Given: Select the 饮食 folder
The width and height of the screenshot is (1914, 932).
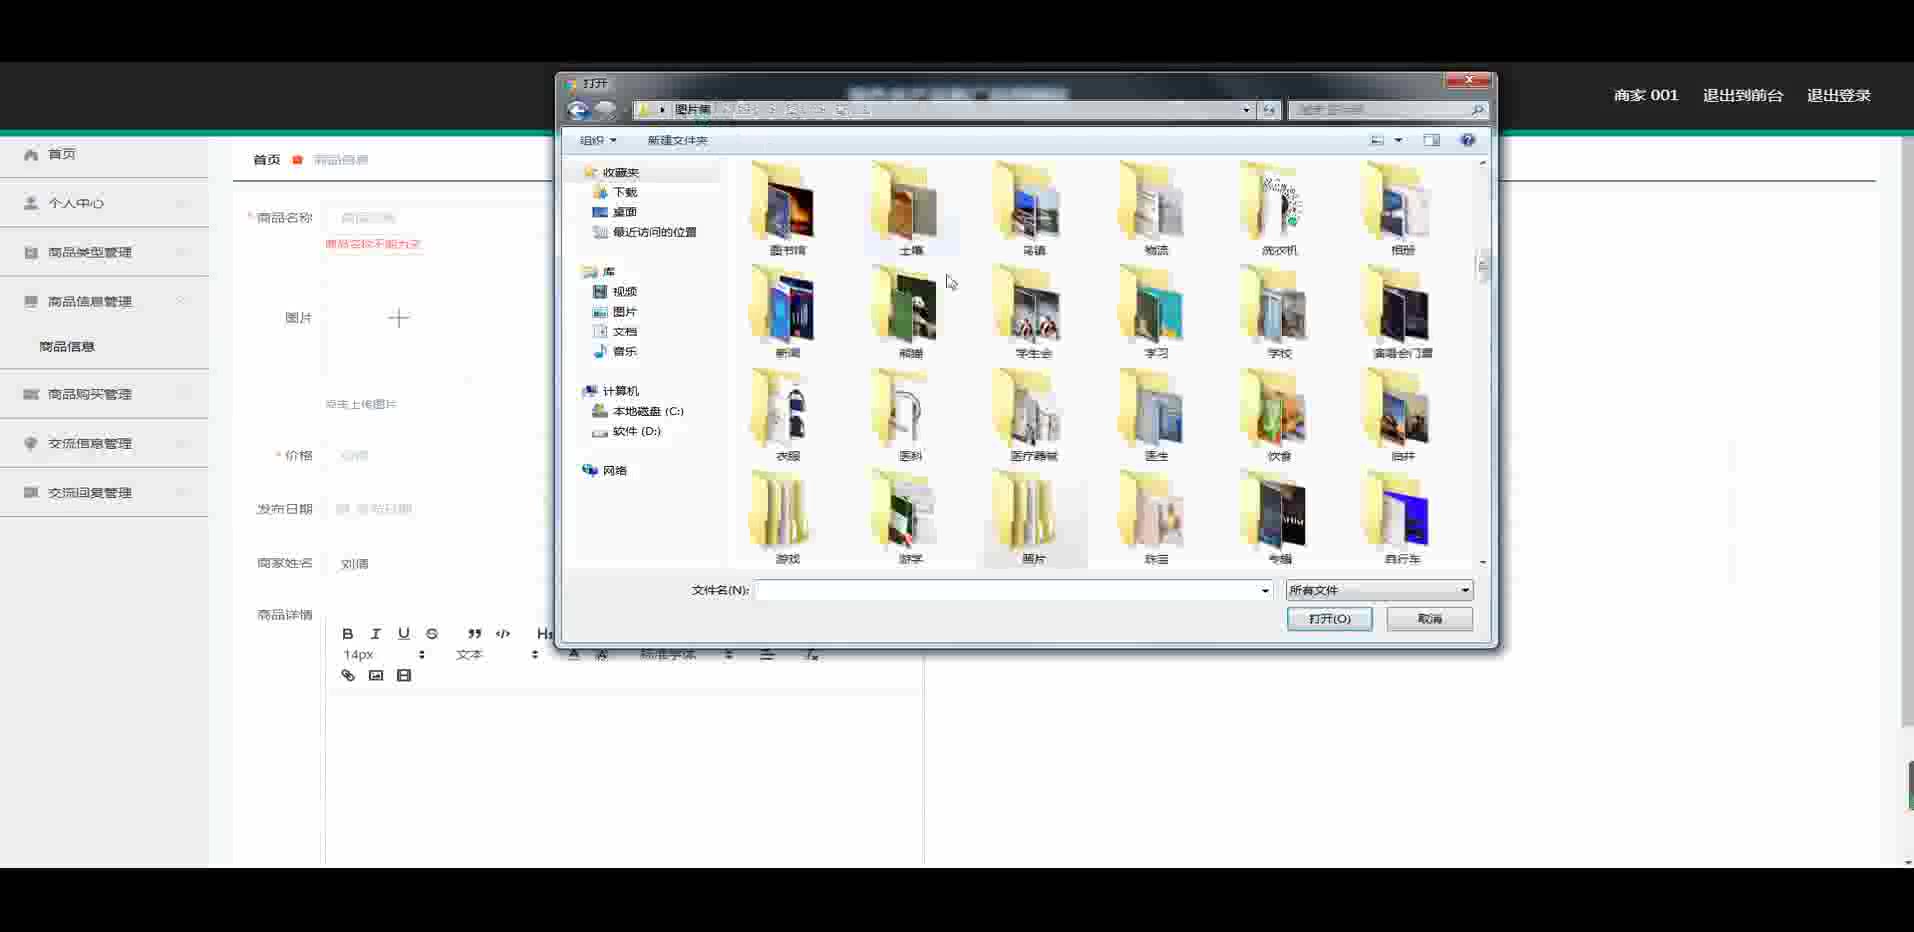Looking at the screenshot, I should click(1279, 415).
